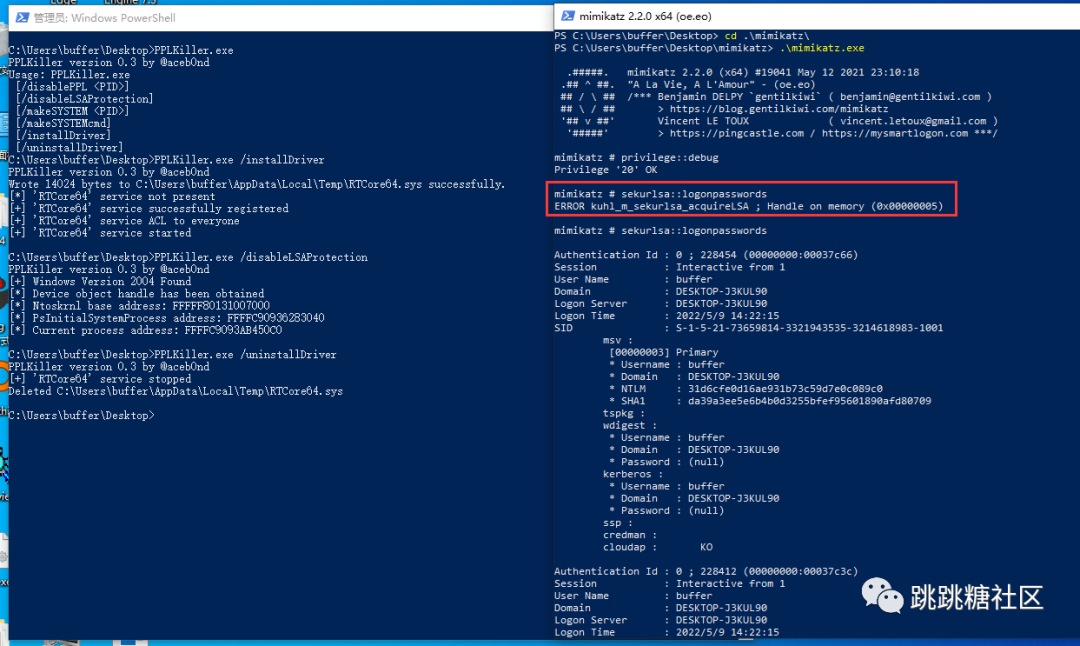Click the '[/disablePPL <PID>]' usage line

pos(72,87)
